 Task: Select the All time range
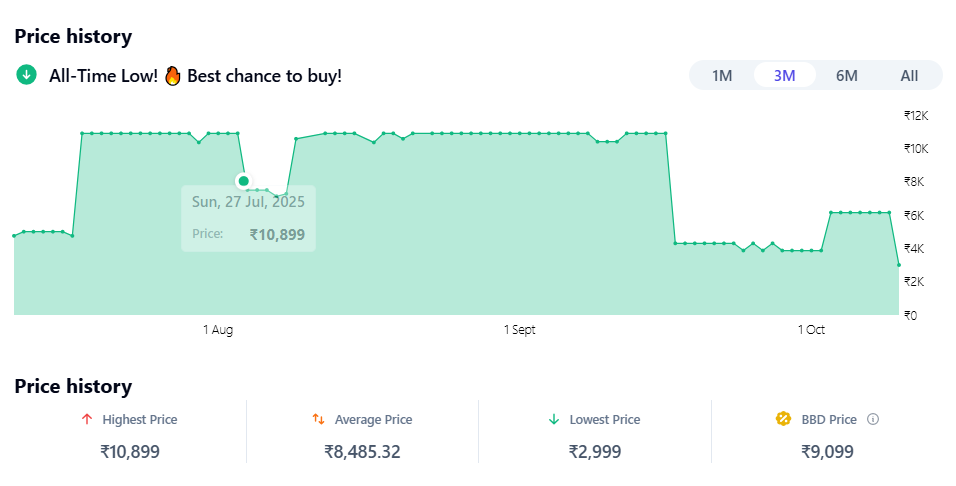[x=909, y=76]
